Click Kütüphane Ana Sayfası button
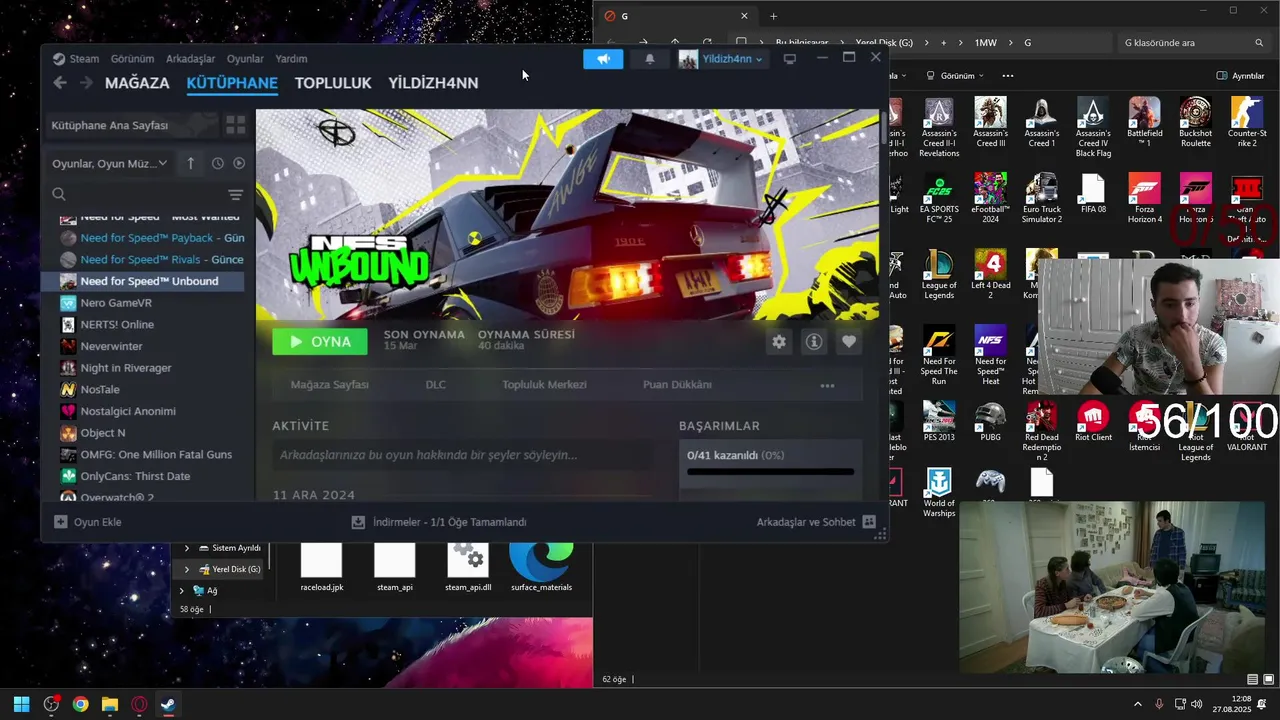 [x=133, y=125]
